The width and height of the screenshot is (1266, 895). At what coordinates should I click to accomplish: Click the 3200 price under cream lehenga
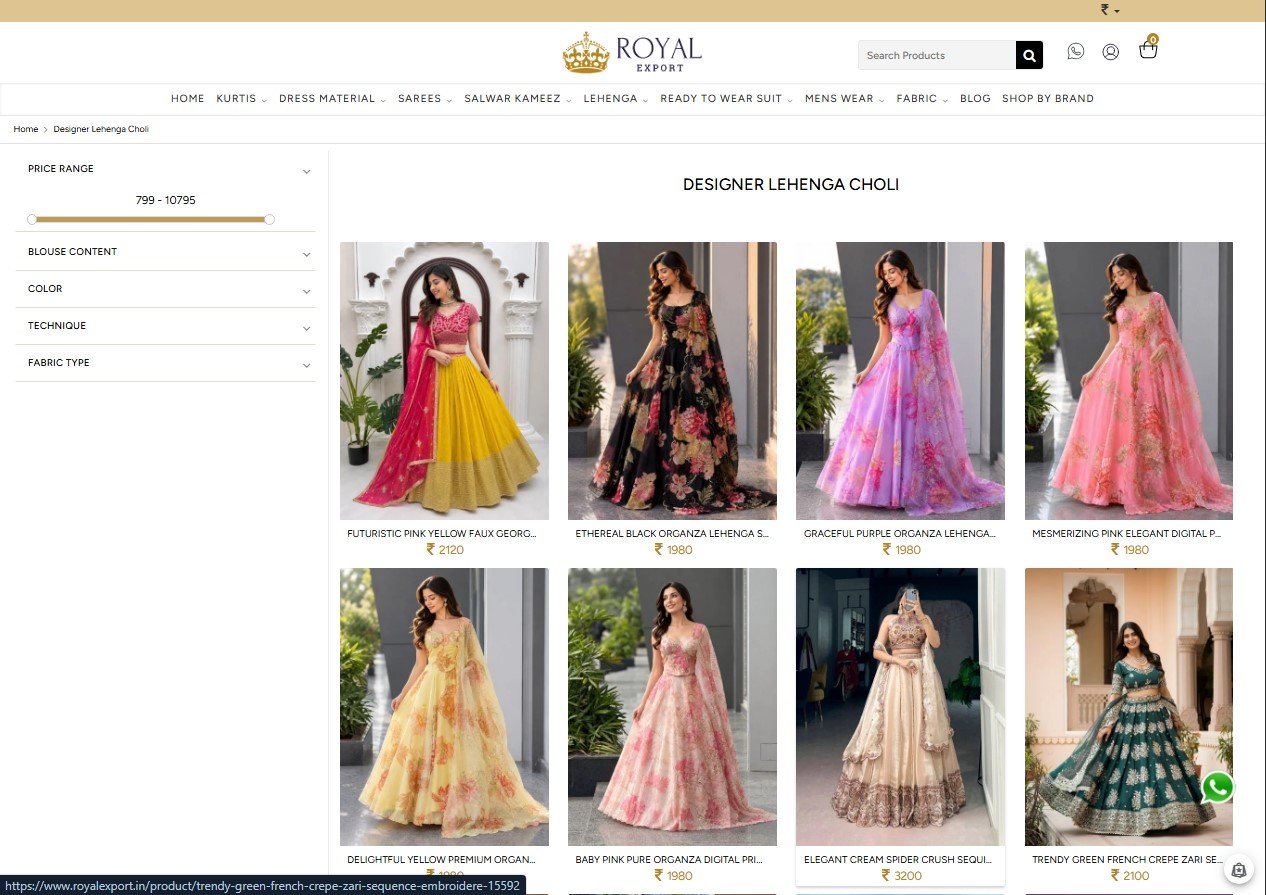[901, 876]
